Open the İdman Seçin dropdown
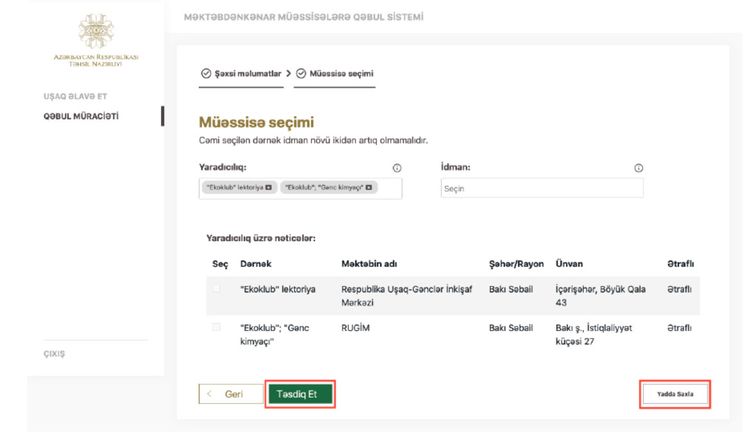 (x=541, y=188)
